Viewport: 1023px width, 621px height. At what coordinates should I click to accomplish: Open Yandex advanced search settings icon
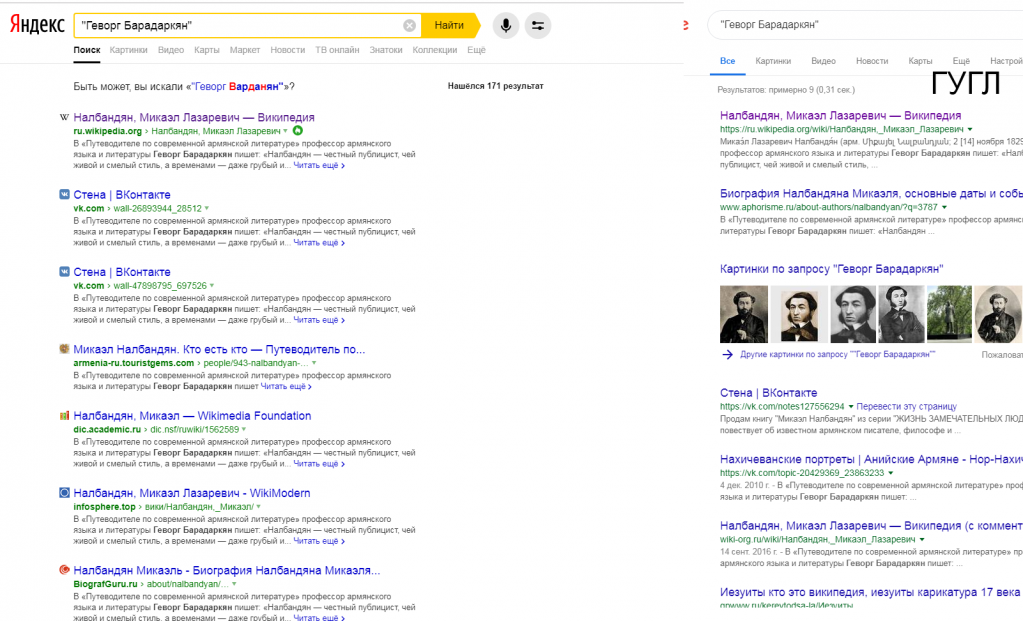click(x=537, y=25)
